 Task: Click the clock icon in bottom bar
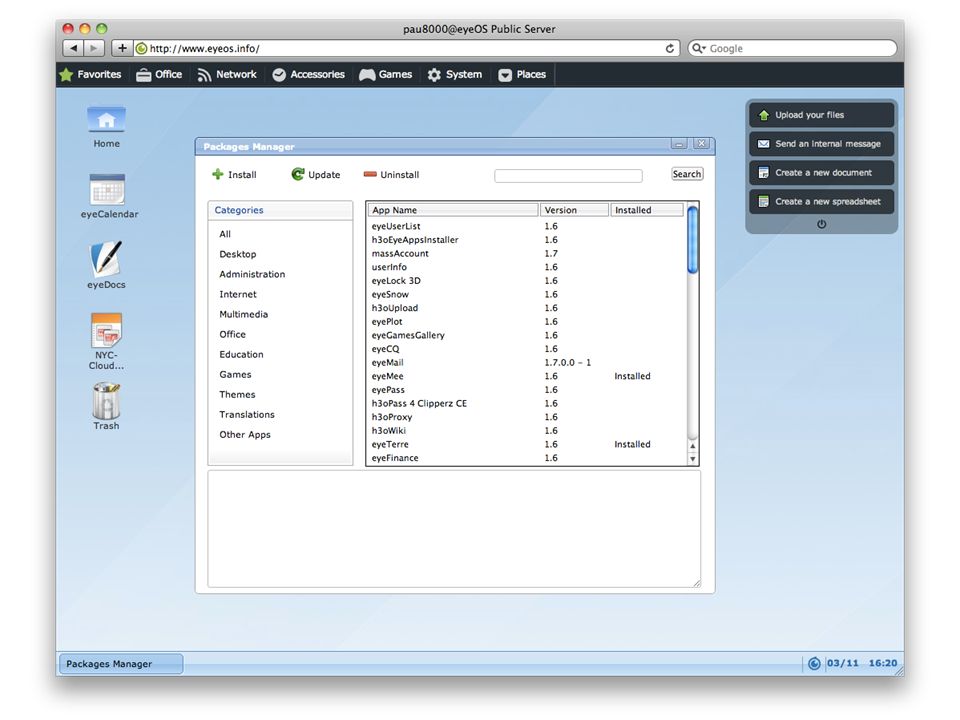click(x=814, y=664)
